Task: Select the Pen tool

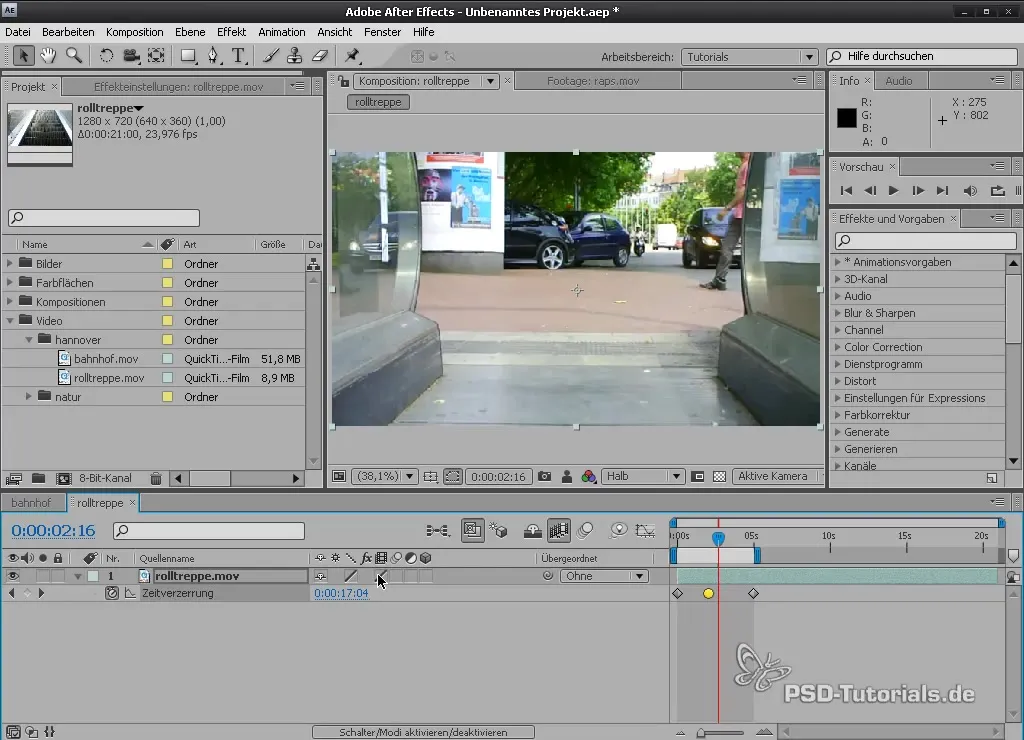Action: pos(214,56)
